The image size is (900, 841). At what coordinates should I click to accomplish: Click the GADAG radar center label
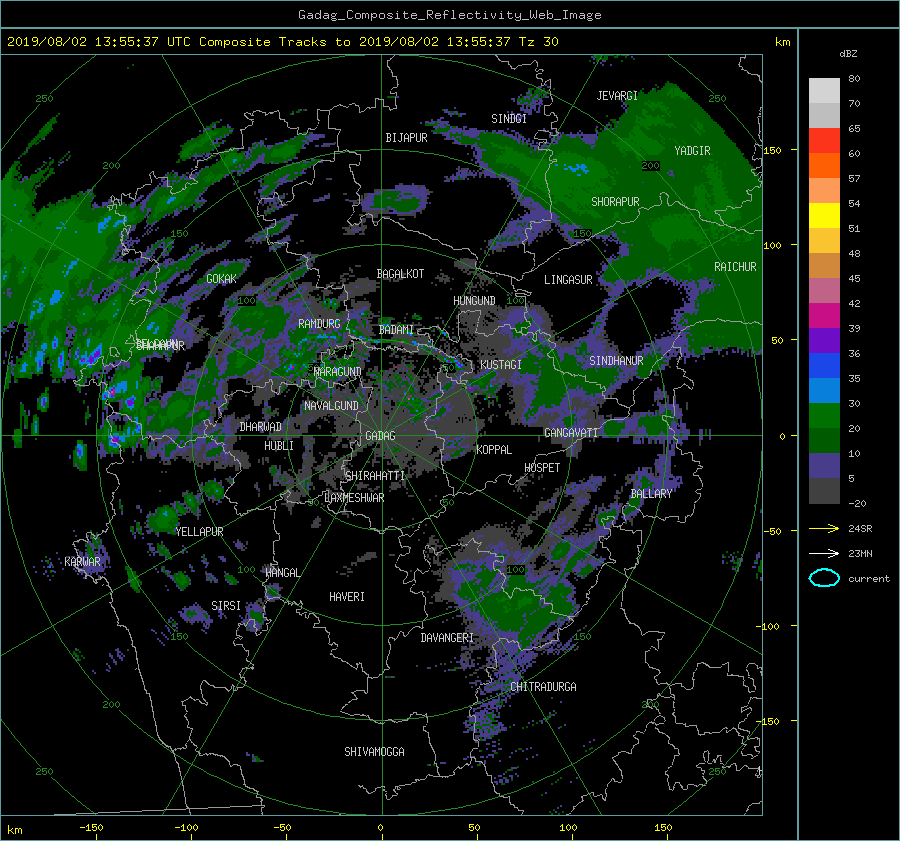(x=381, y=436)
